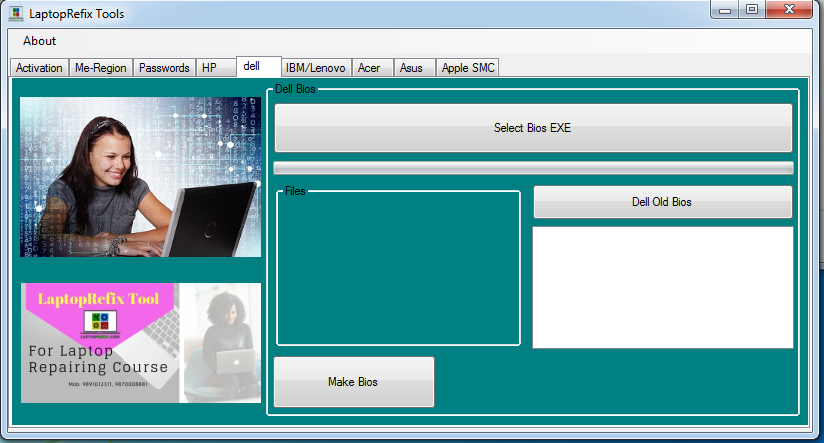Maximize the LaptopRefix Tools window
This screenshot has height=443, width=824.
click(752, 9)
